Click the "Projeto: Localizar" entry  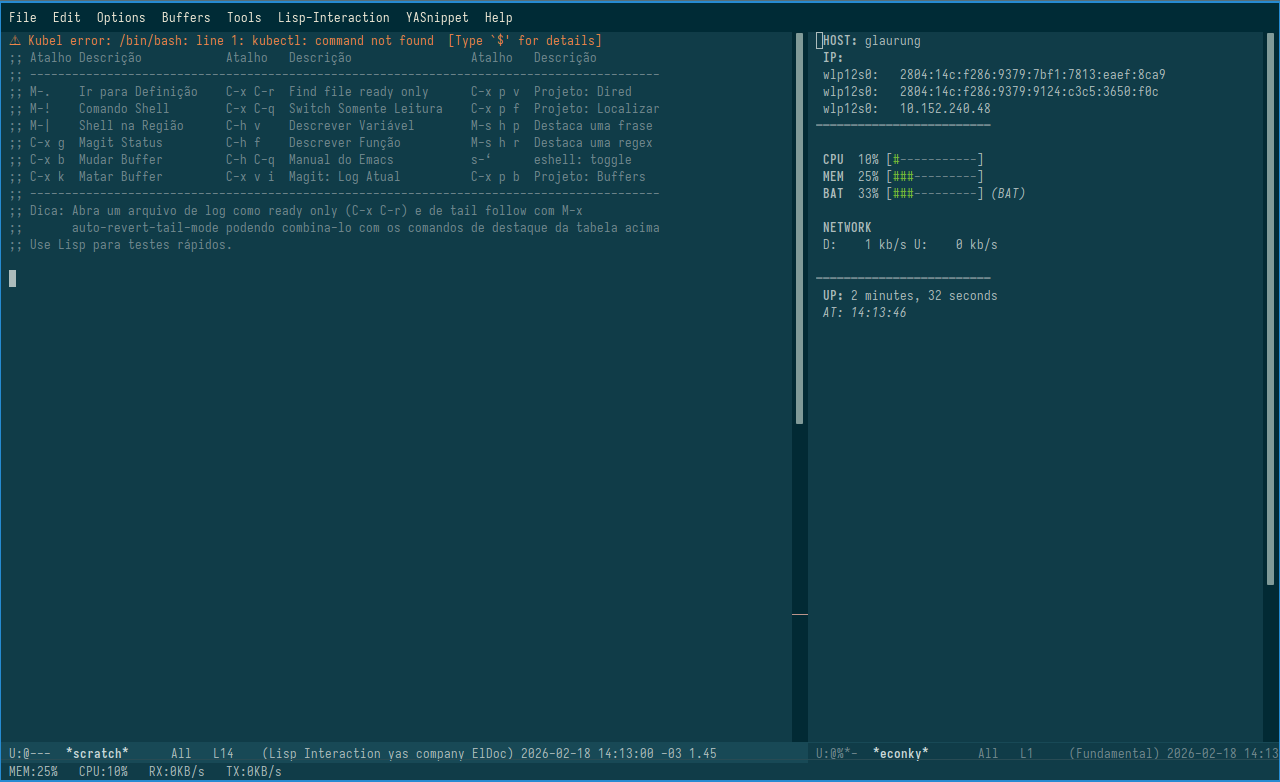click(597, 109)
